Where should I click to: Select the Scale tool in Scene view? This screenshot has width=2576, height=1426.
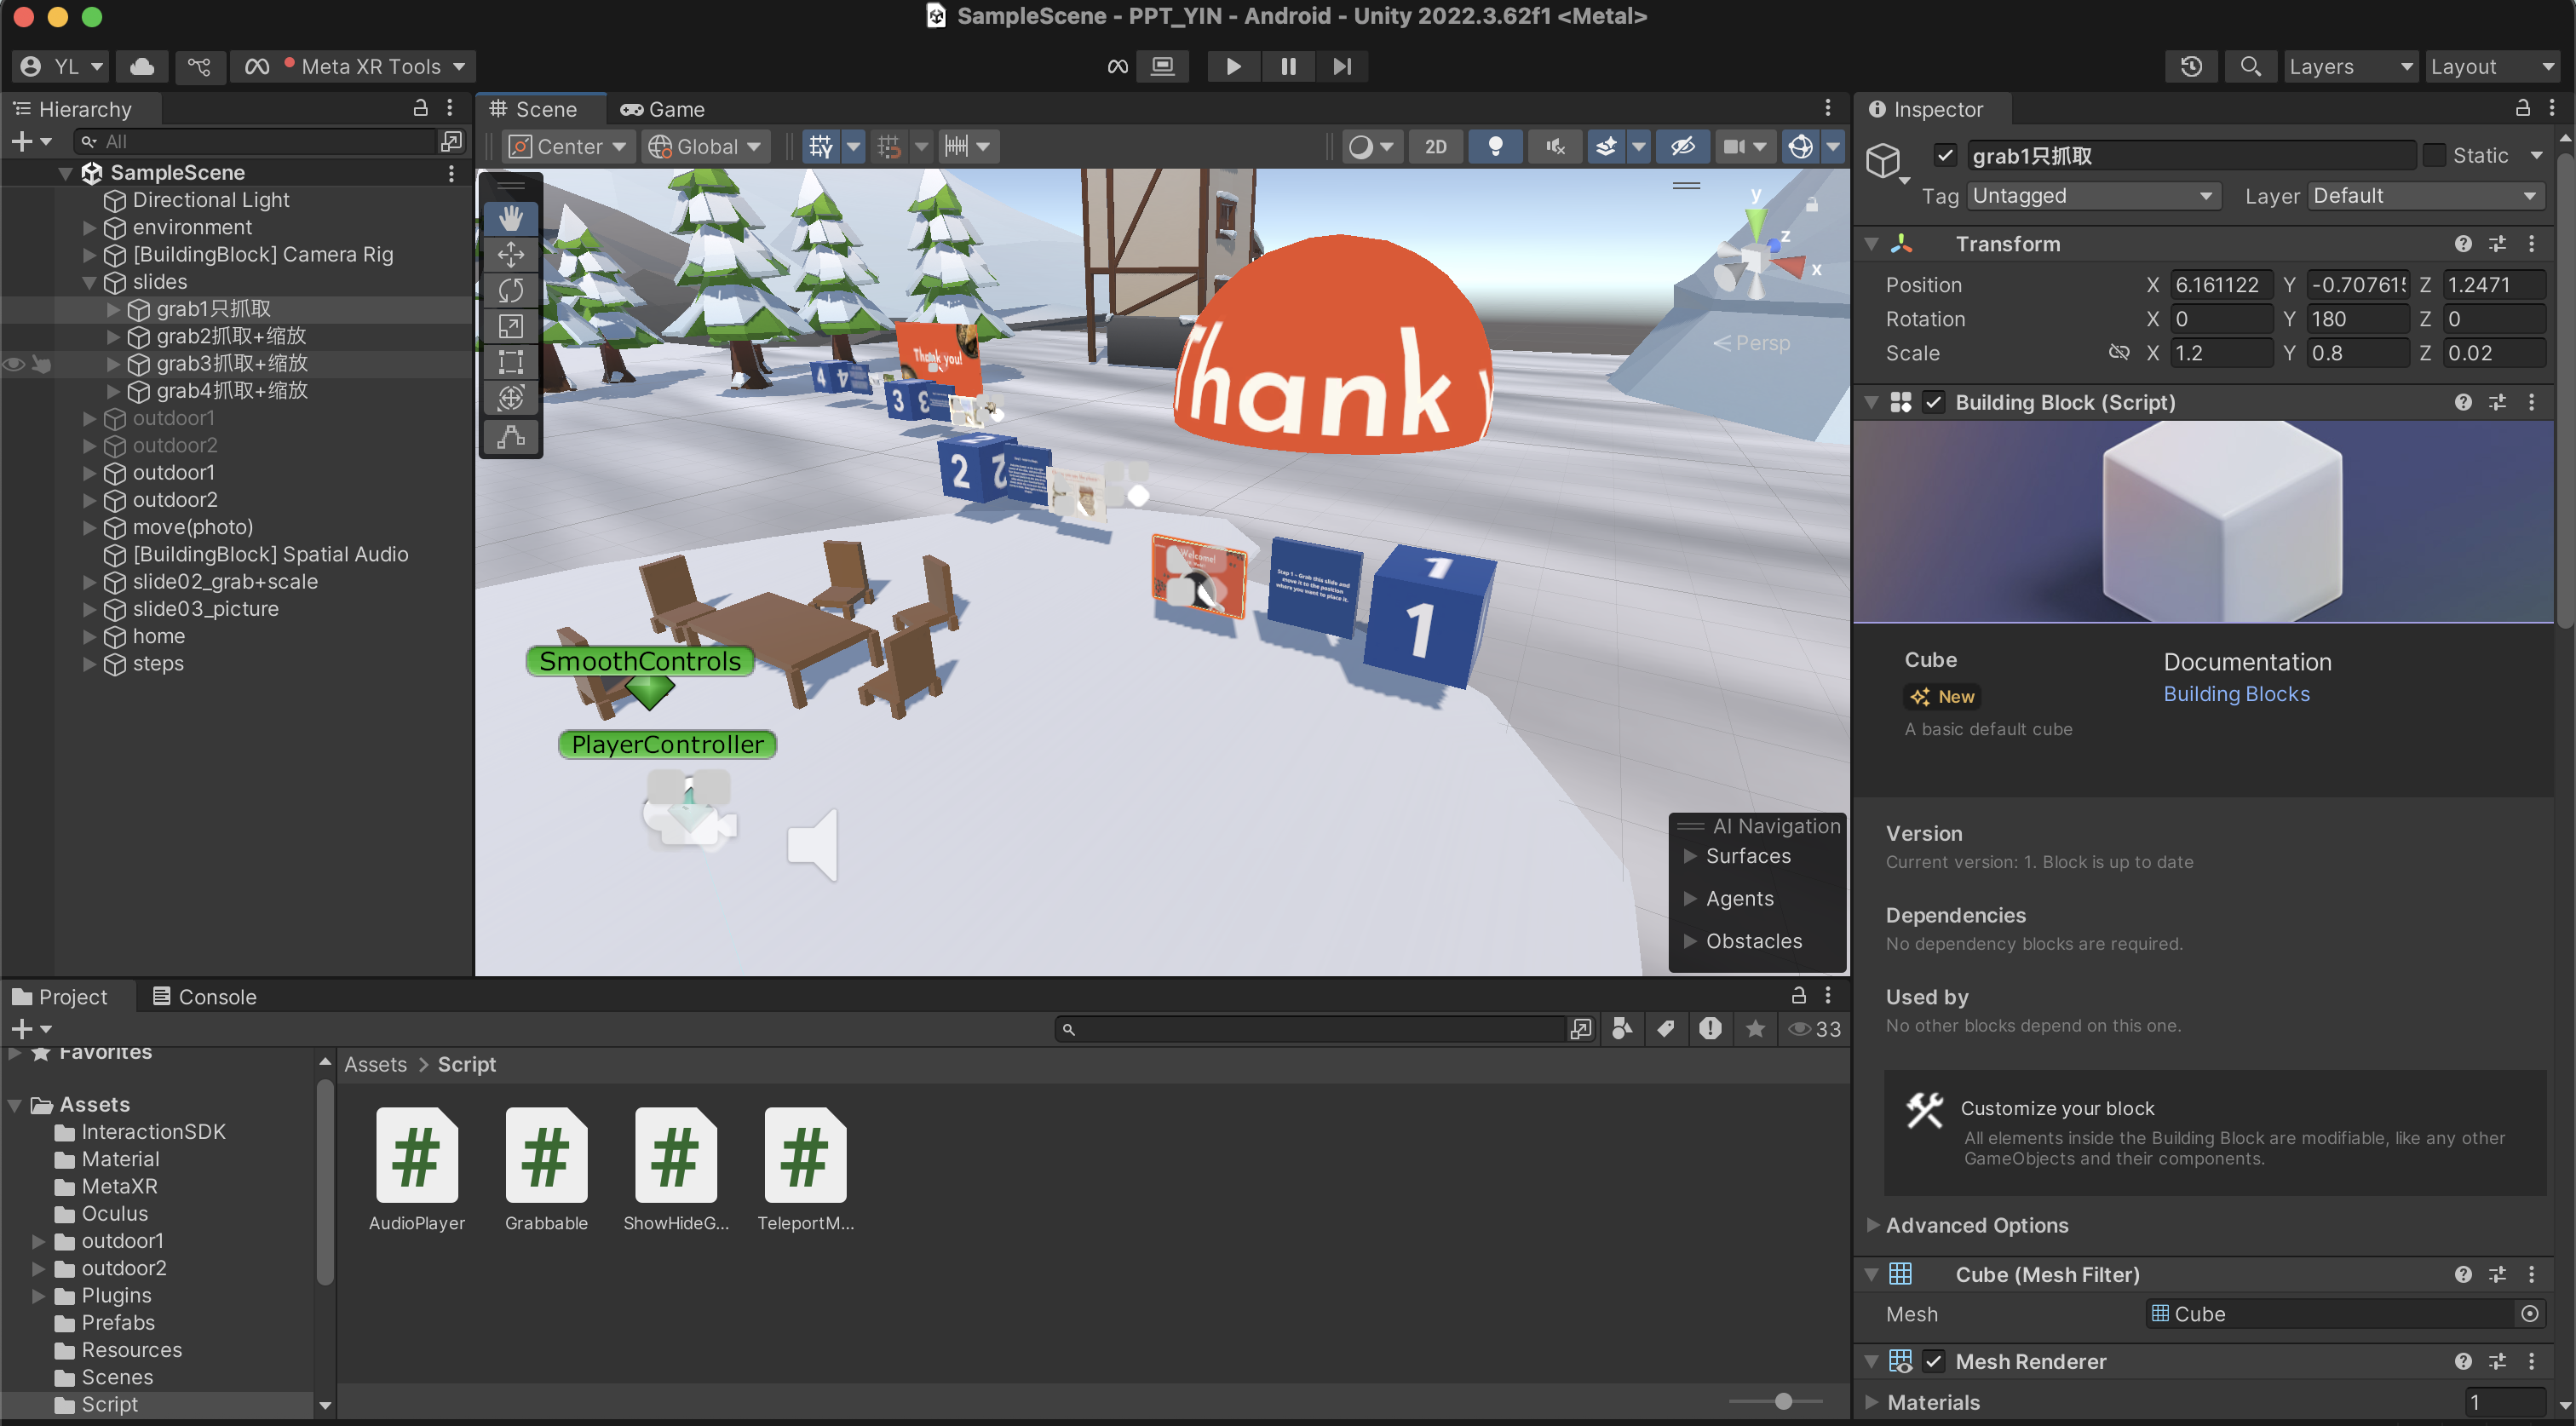point(511,326)
